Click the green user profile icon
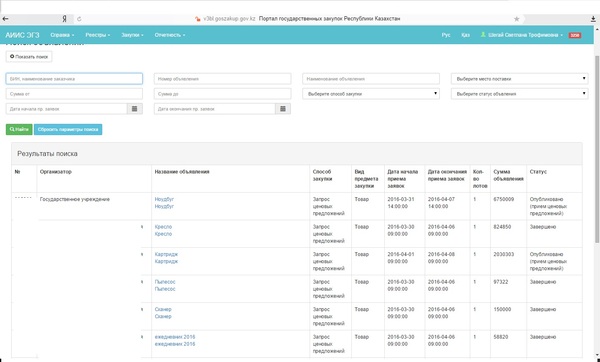The height and width of the screenshot is (362, 600). click(483, 35)
